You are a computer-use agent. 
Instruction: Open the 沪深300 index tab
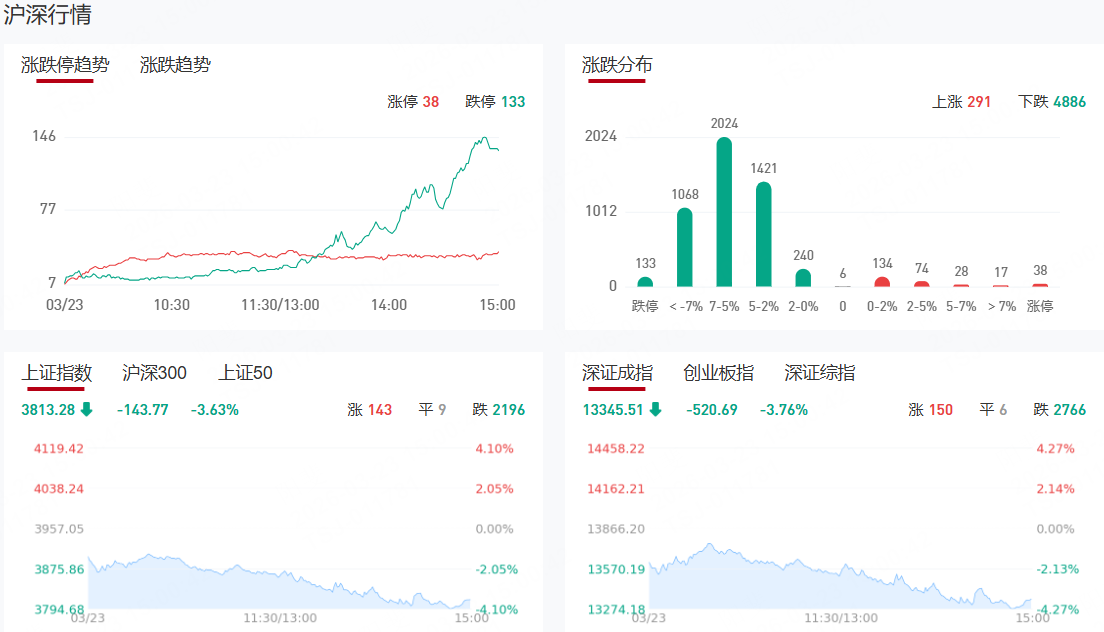coord(154,373)
